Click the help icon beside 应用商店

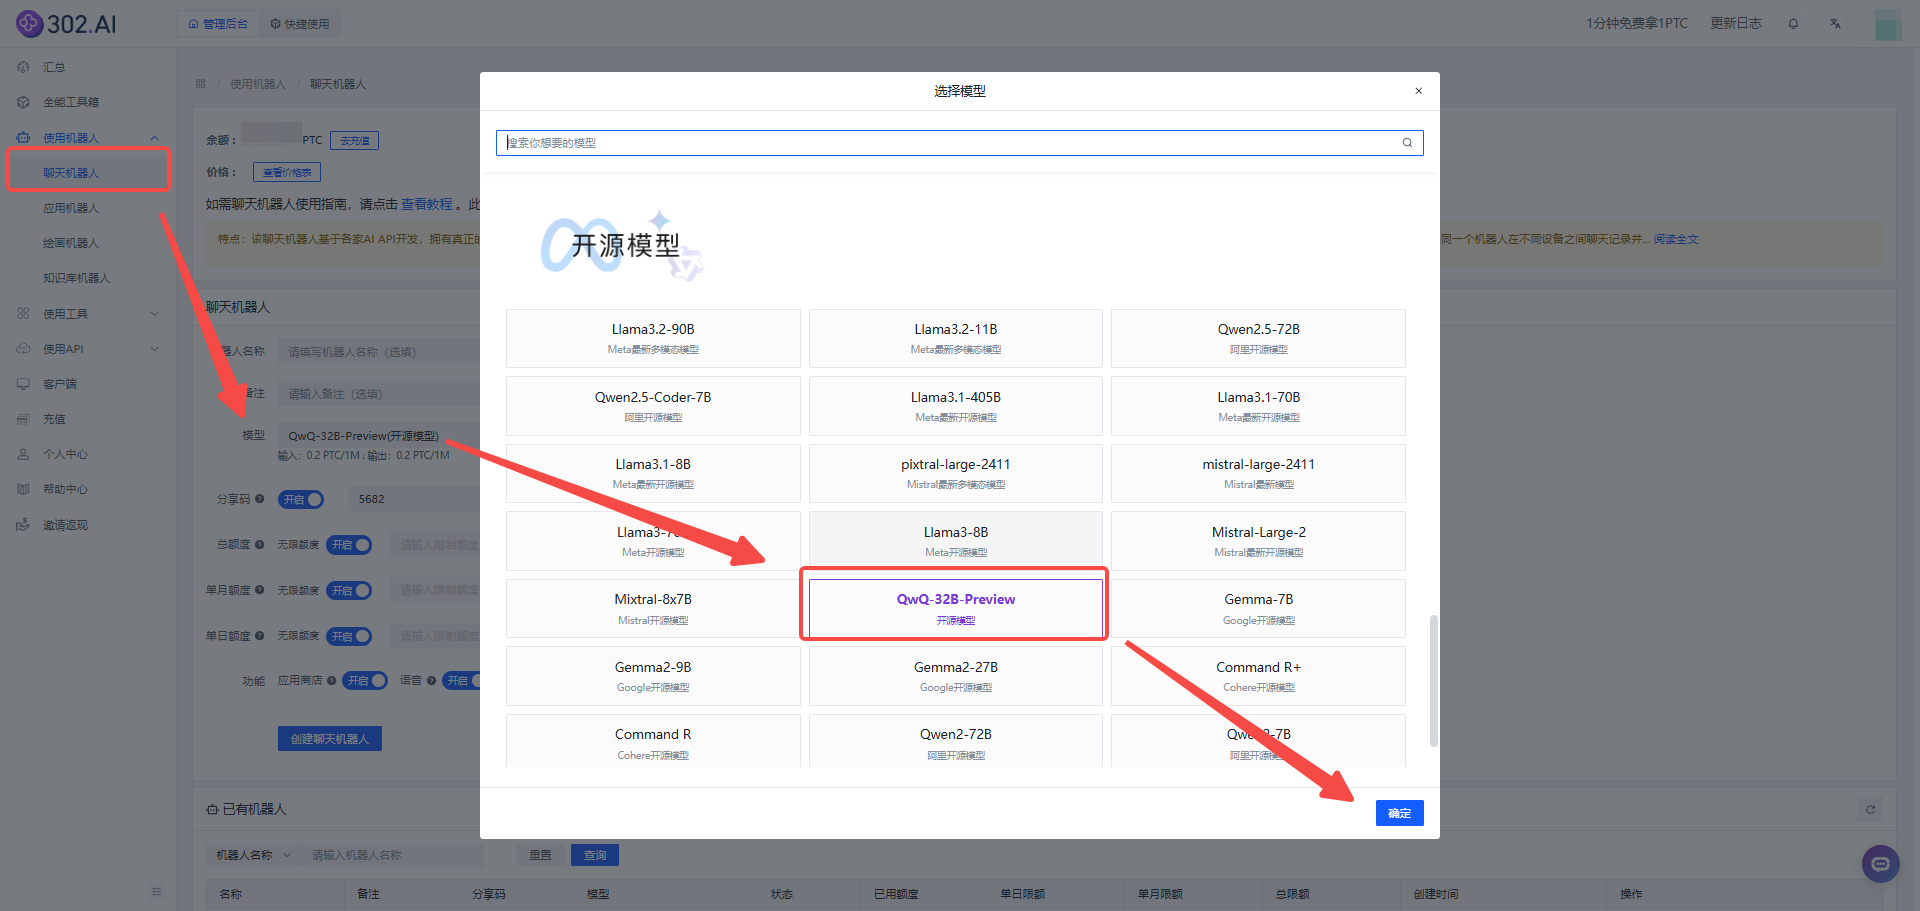[331, 681]
